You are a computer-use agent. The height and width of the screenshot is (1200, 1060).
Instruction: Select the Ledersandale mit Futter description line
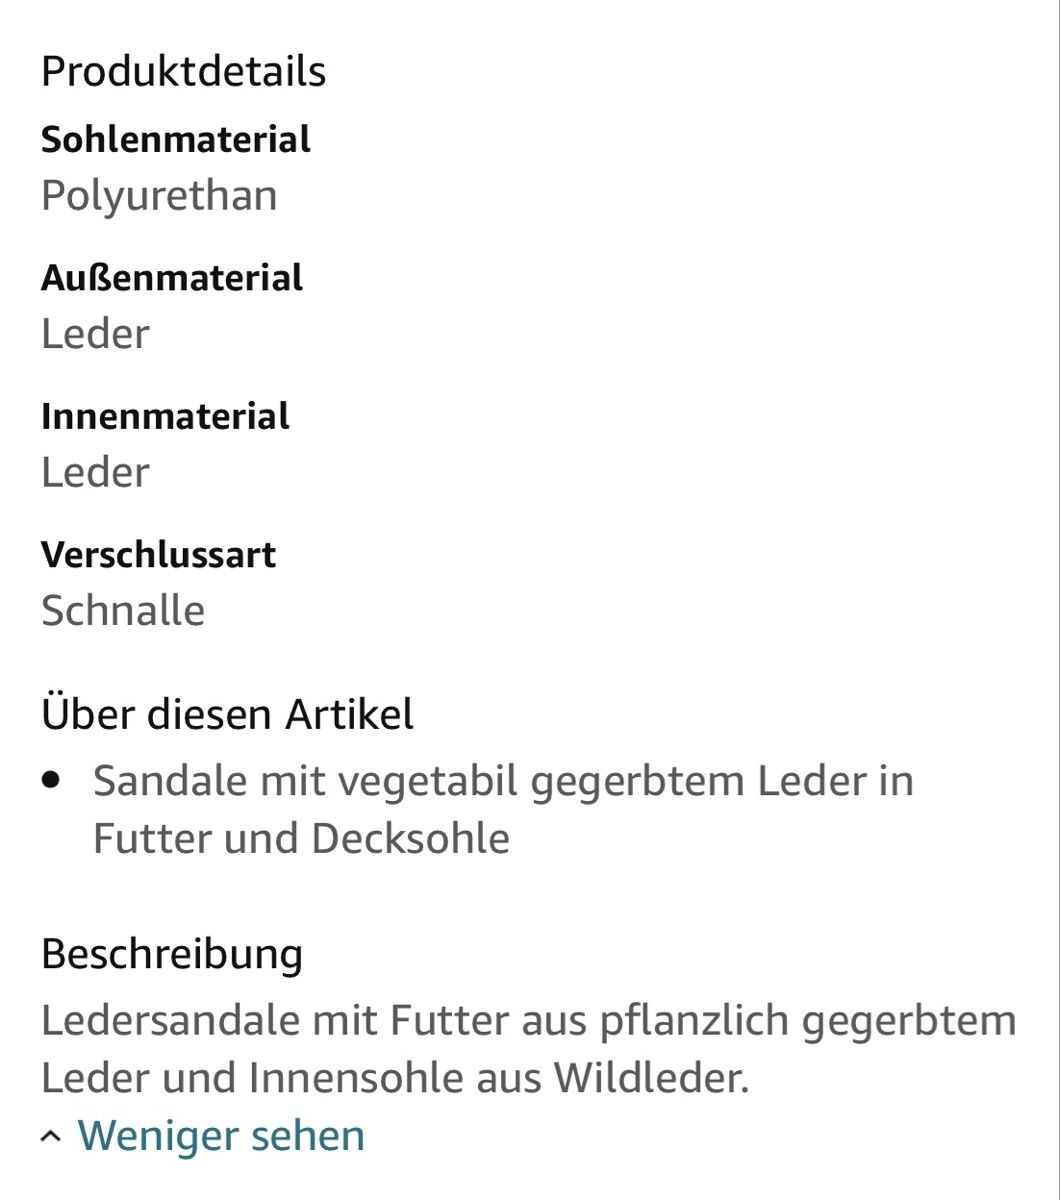529,1021
